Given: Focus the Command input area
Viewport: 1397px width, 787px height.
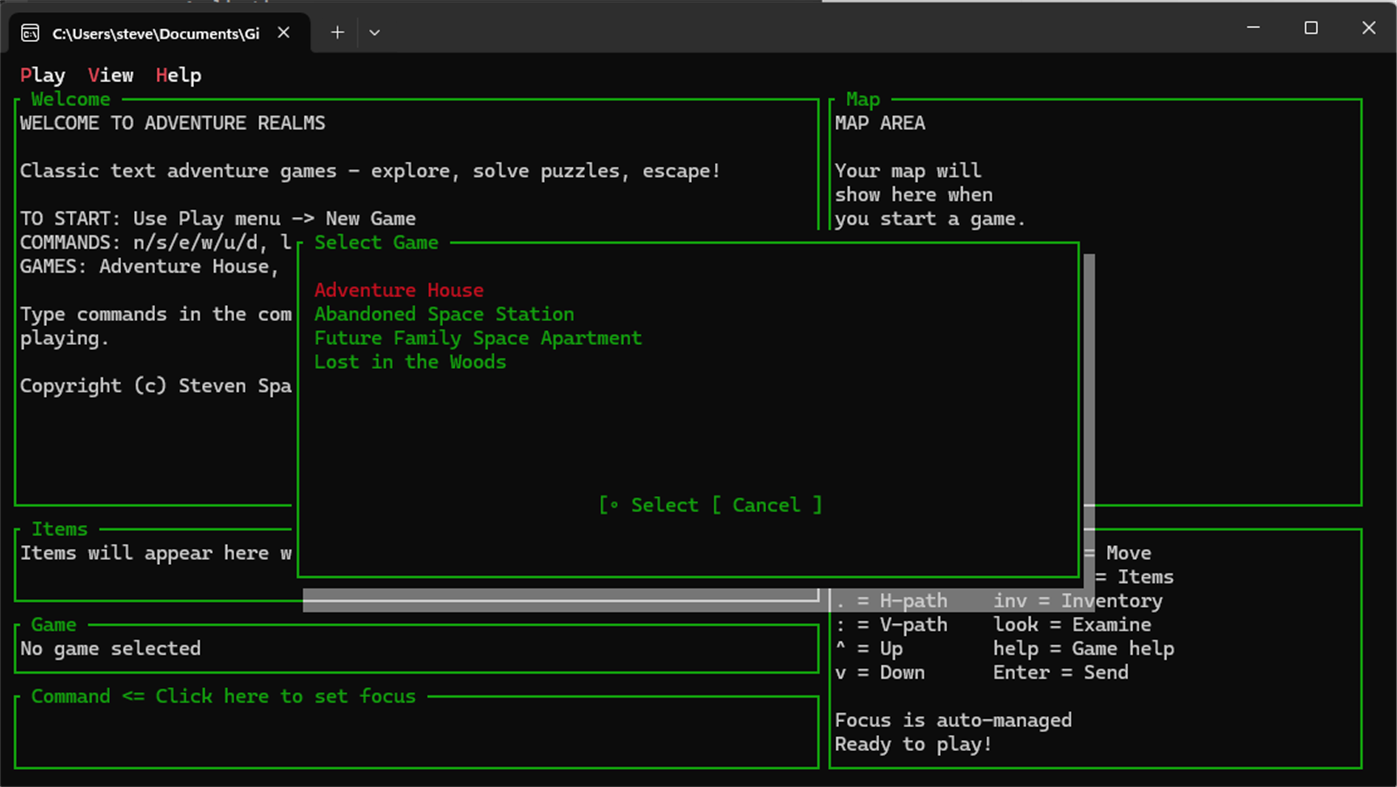Looking at the screenshot, I should click(x=416, y=732).
